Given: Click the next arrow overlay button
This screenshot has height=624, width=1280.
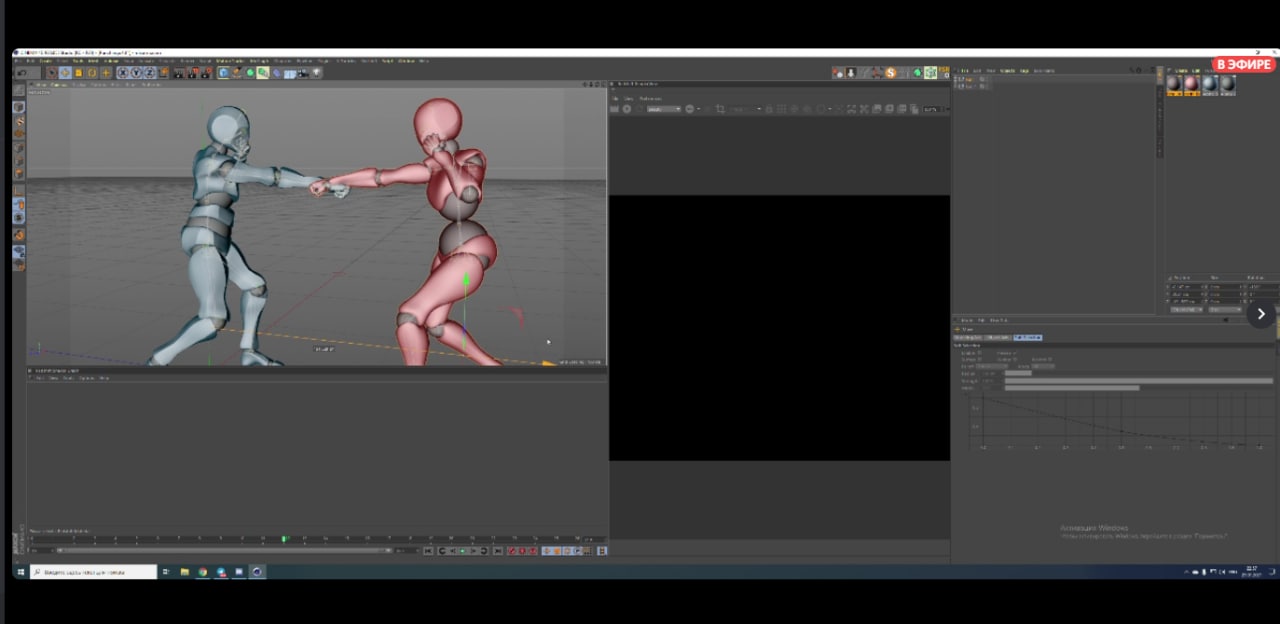Looking at the screenshot, I should point(1261,314).
